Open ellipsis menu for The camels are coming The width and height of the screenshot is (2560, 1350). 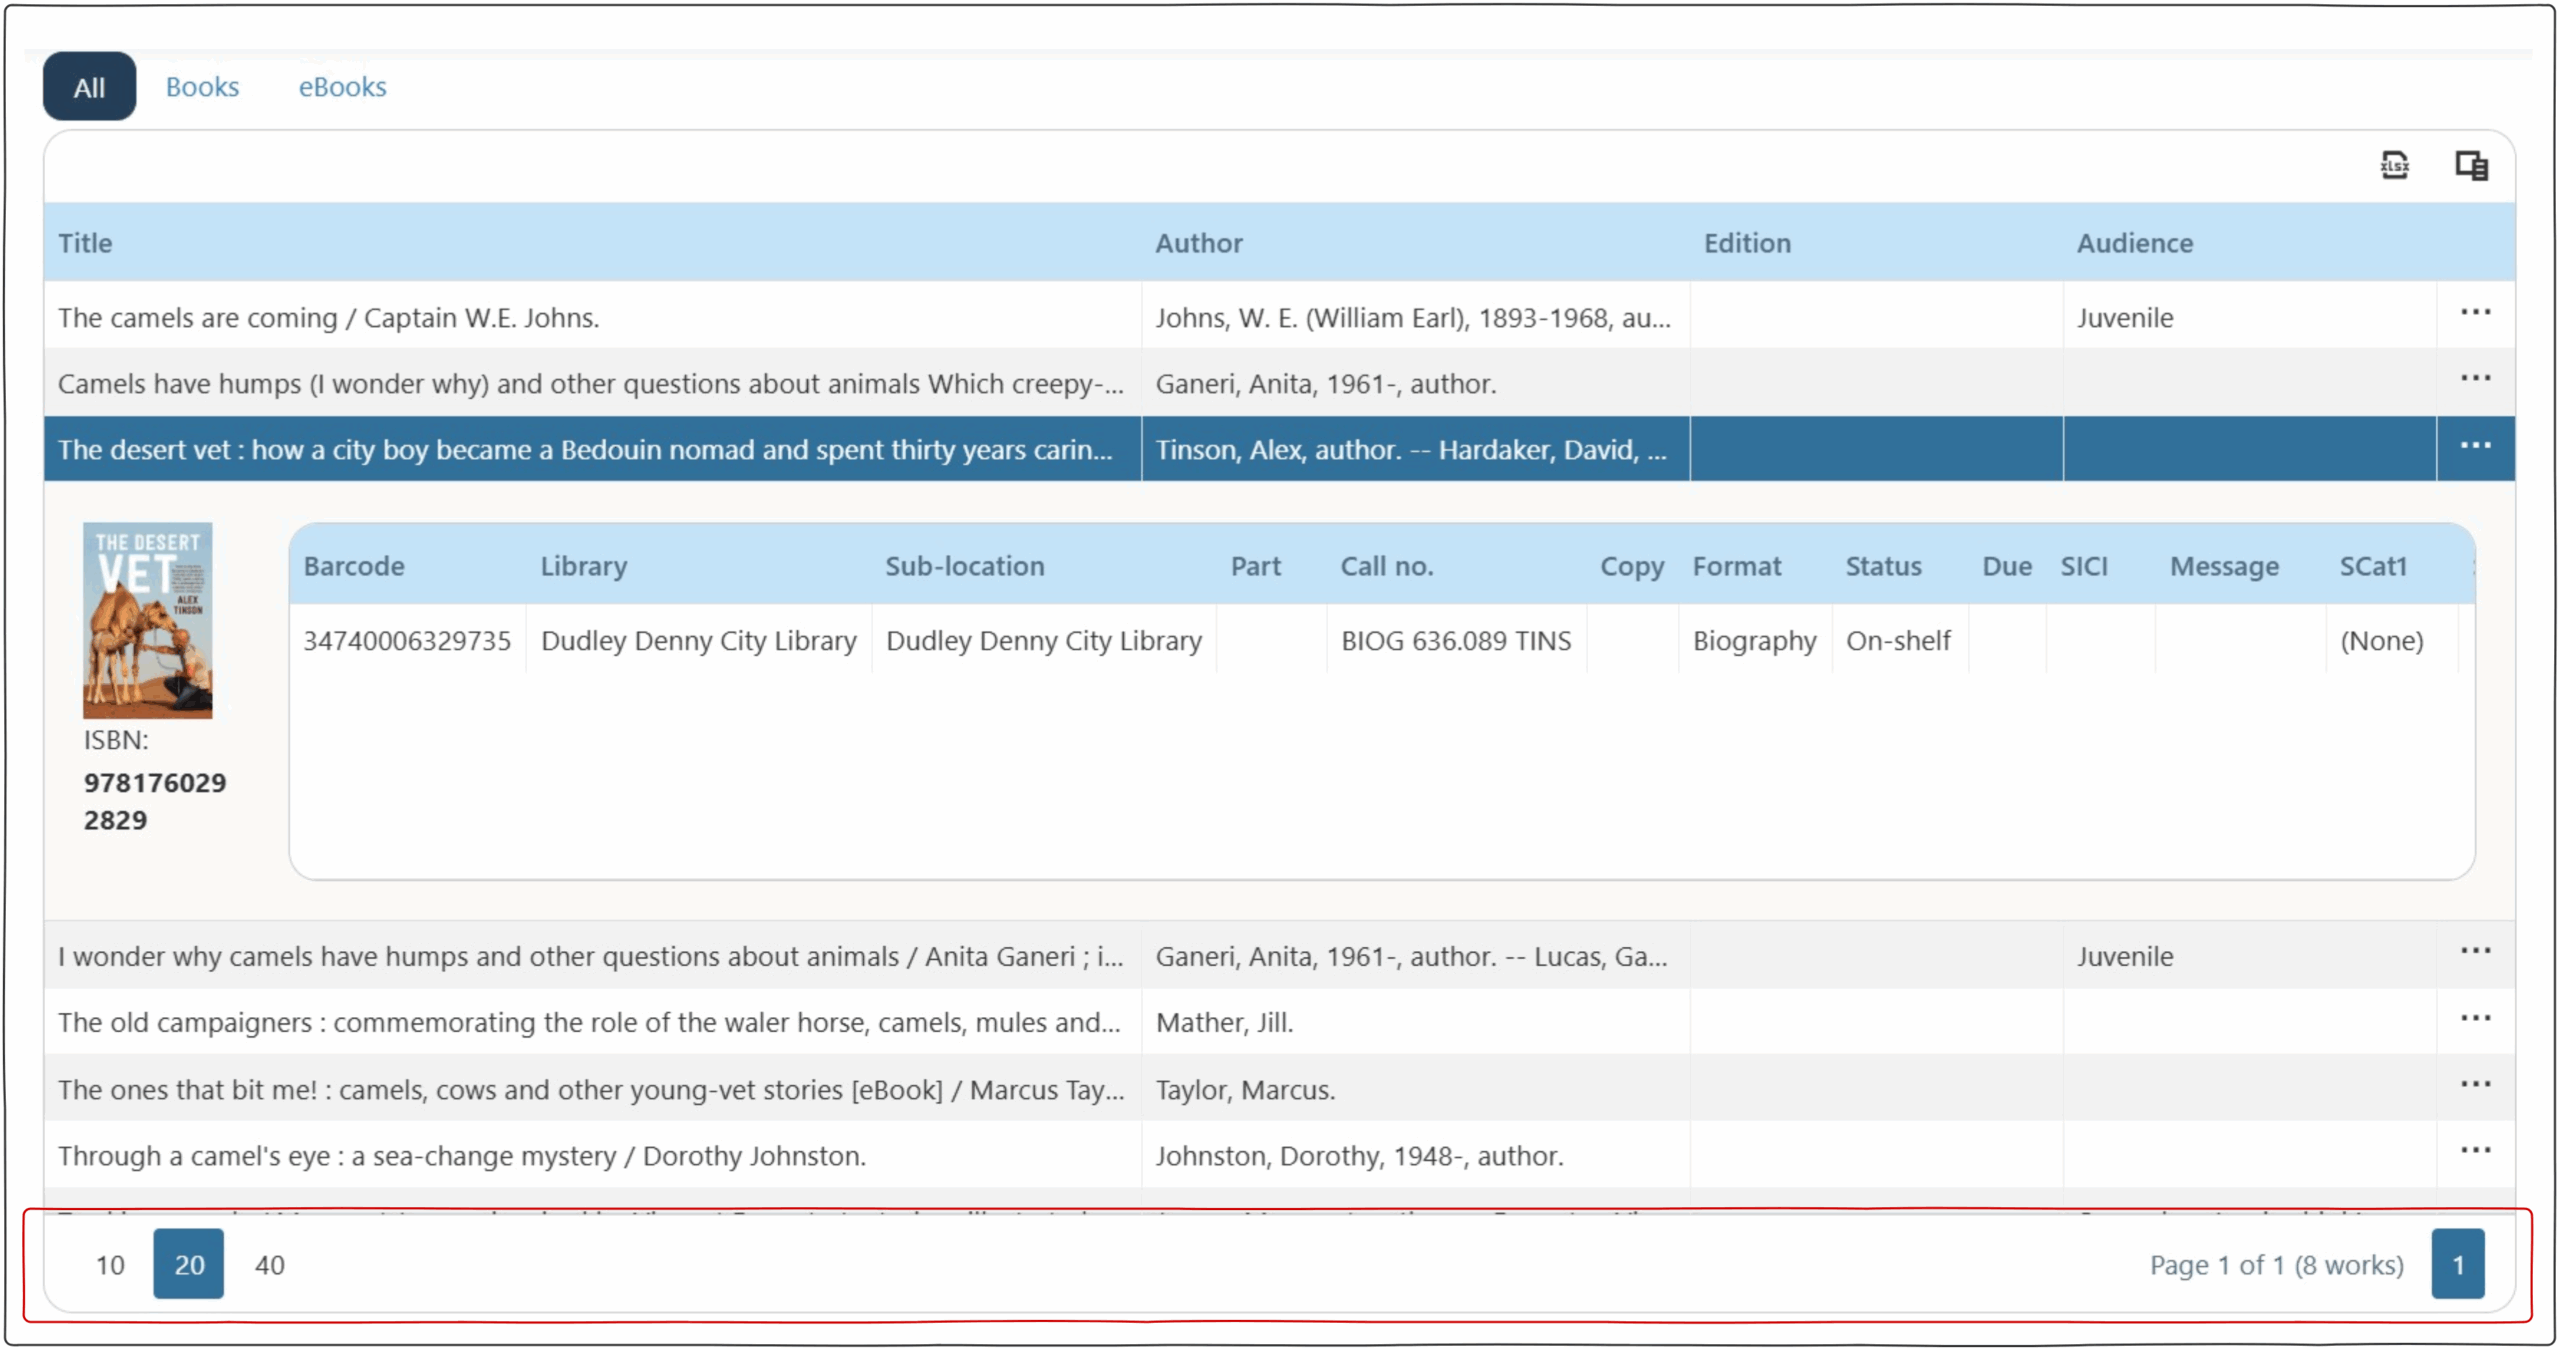[x=2475, y=313]
